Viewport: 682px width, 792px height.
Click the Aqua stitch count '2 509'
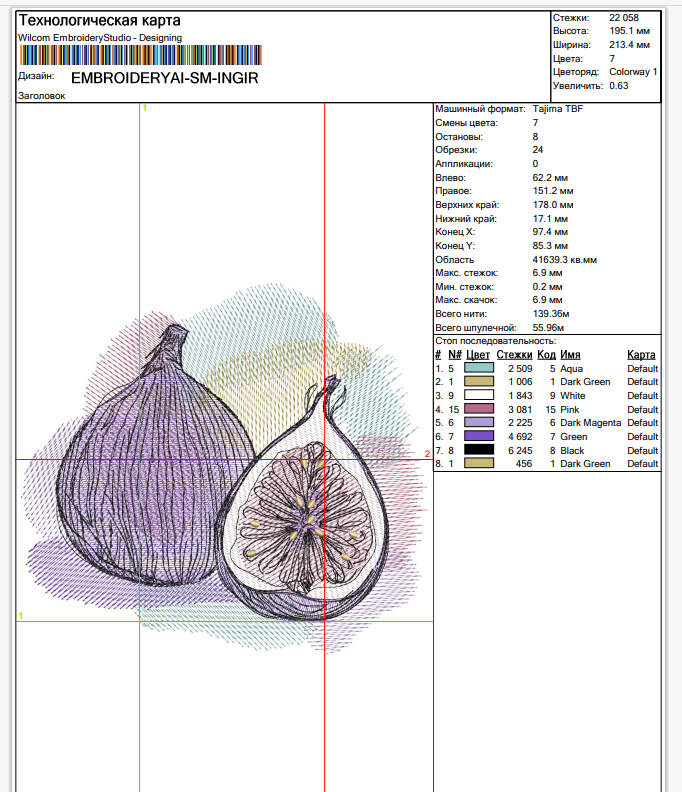tap(520, 369)
